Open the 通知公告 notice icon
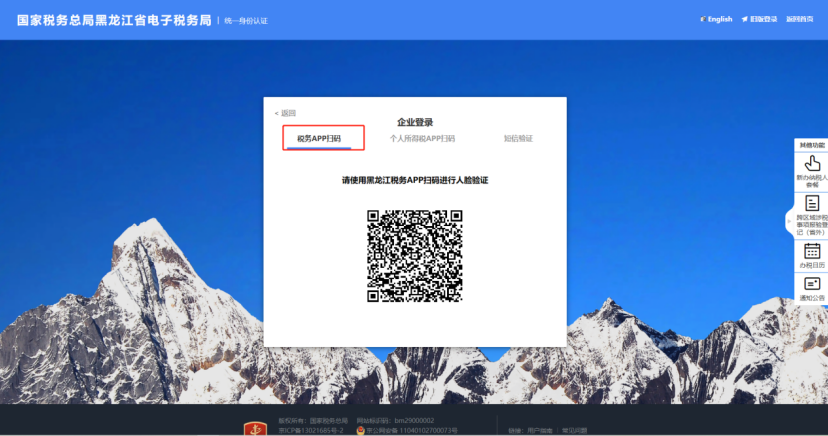828x436 pixels. (x=812, y=284)
